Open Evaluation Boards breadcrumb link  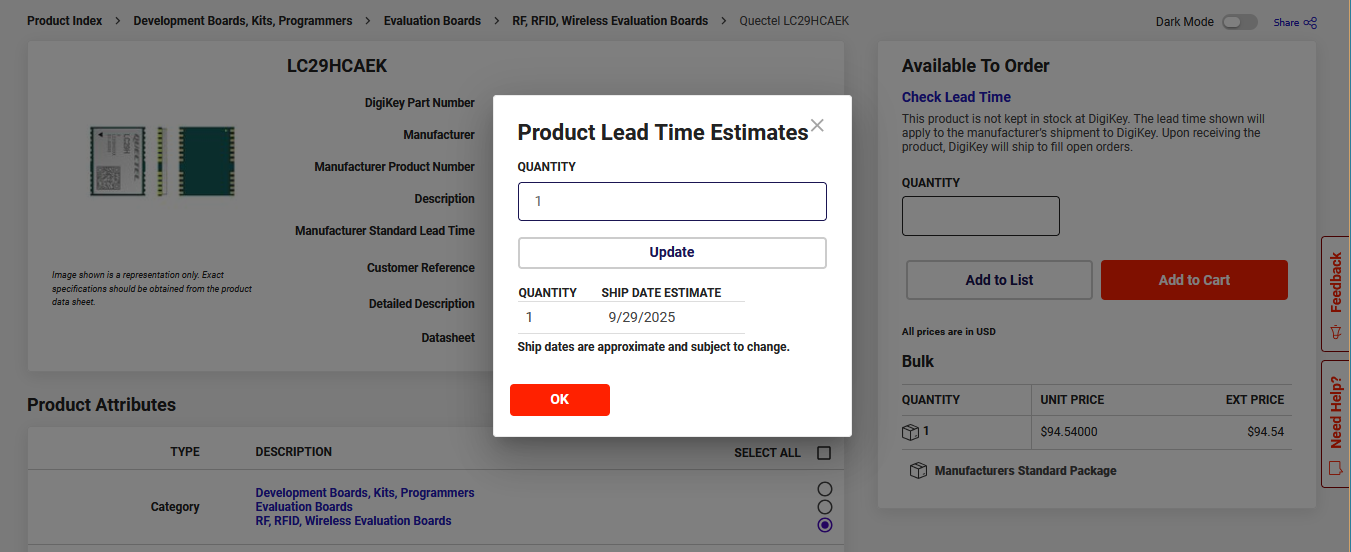(432, 21)
